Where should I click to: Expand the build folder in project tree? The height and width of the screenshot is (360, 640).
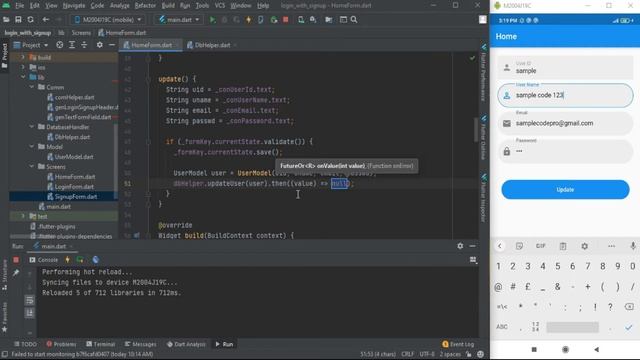pyautogui.click(x=22, y=58)
